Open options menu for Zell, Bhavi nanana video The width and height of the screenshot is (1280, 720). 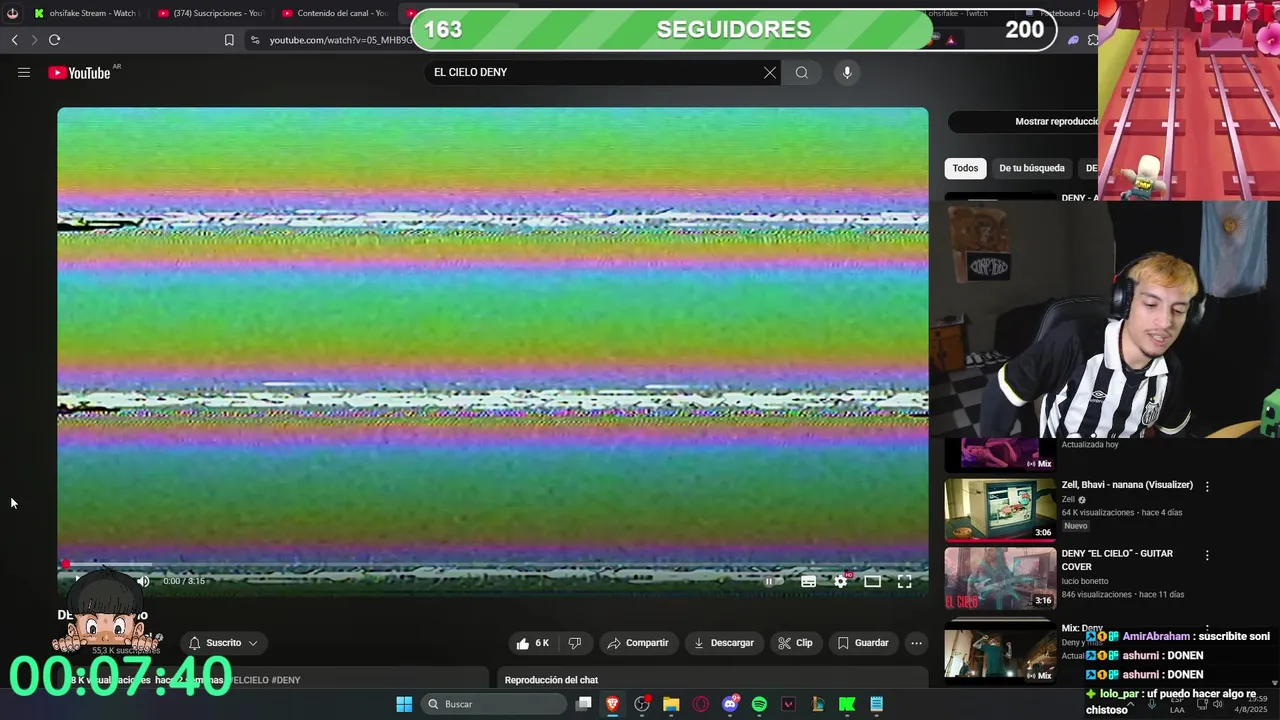pos(1207,486)
